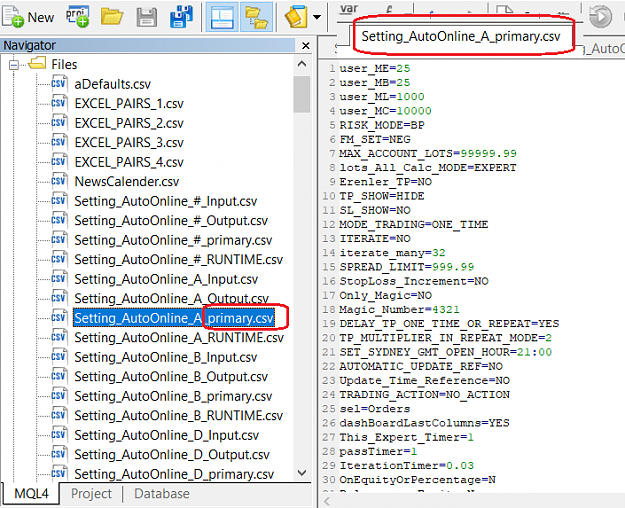Viewport: 625px width, 508px height.
Task: Click Navigator scrollbar up arrow
Action: click(302, 64)
